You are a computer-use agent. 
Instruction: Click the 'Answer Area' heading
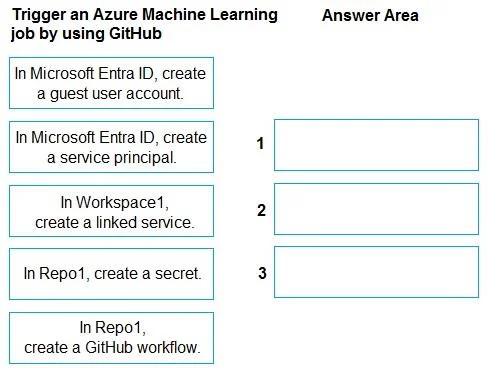370,16
